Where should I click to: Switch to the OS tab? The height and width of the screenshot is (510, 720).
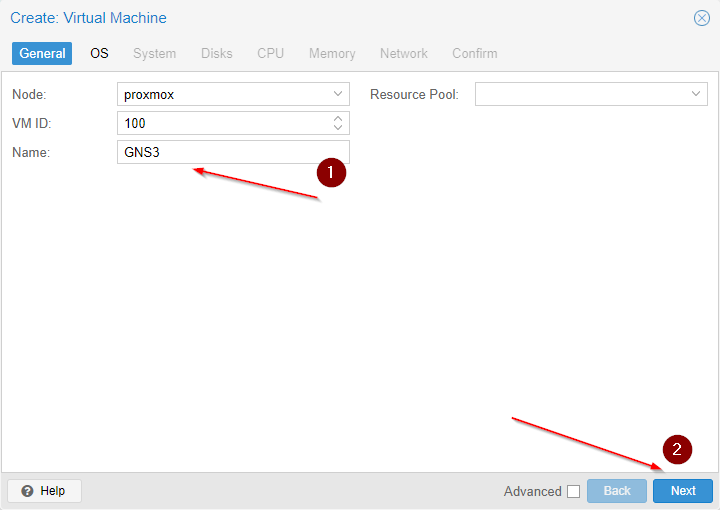[99, 53]
